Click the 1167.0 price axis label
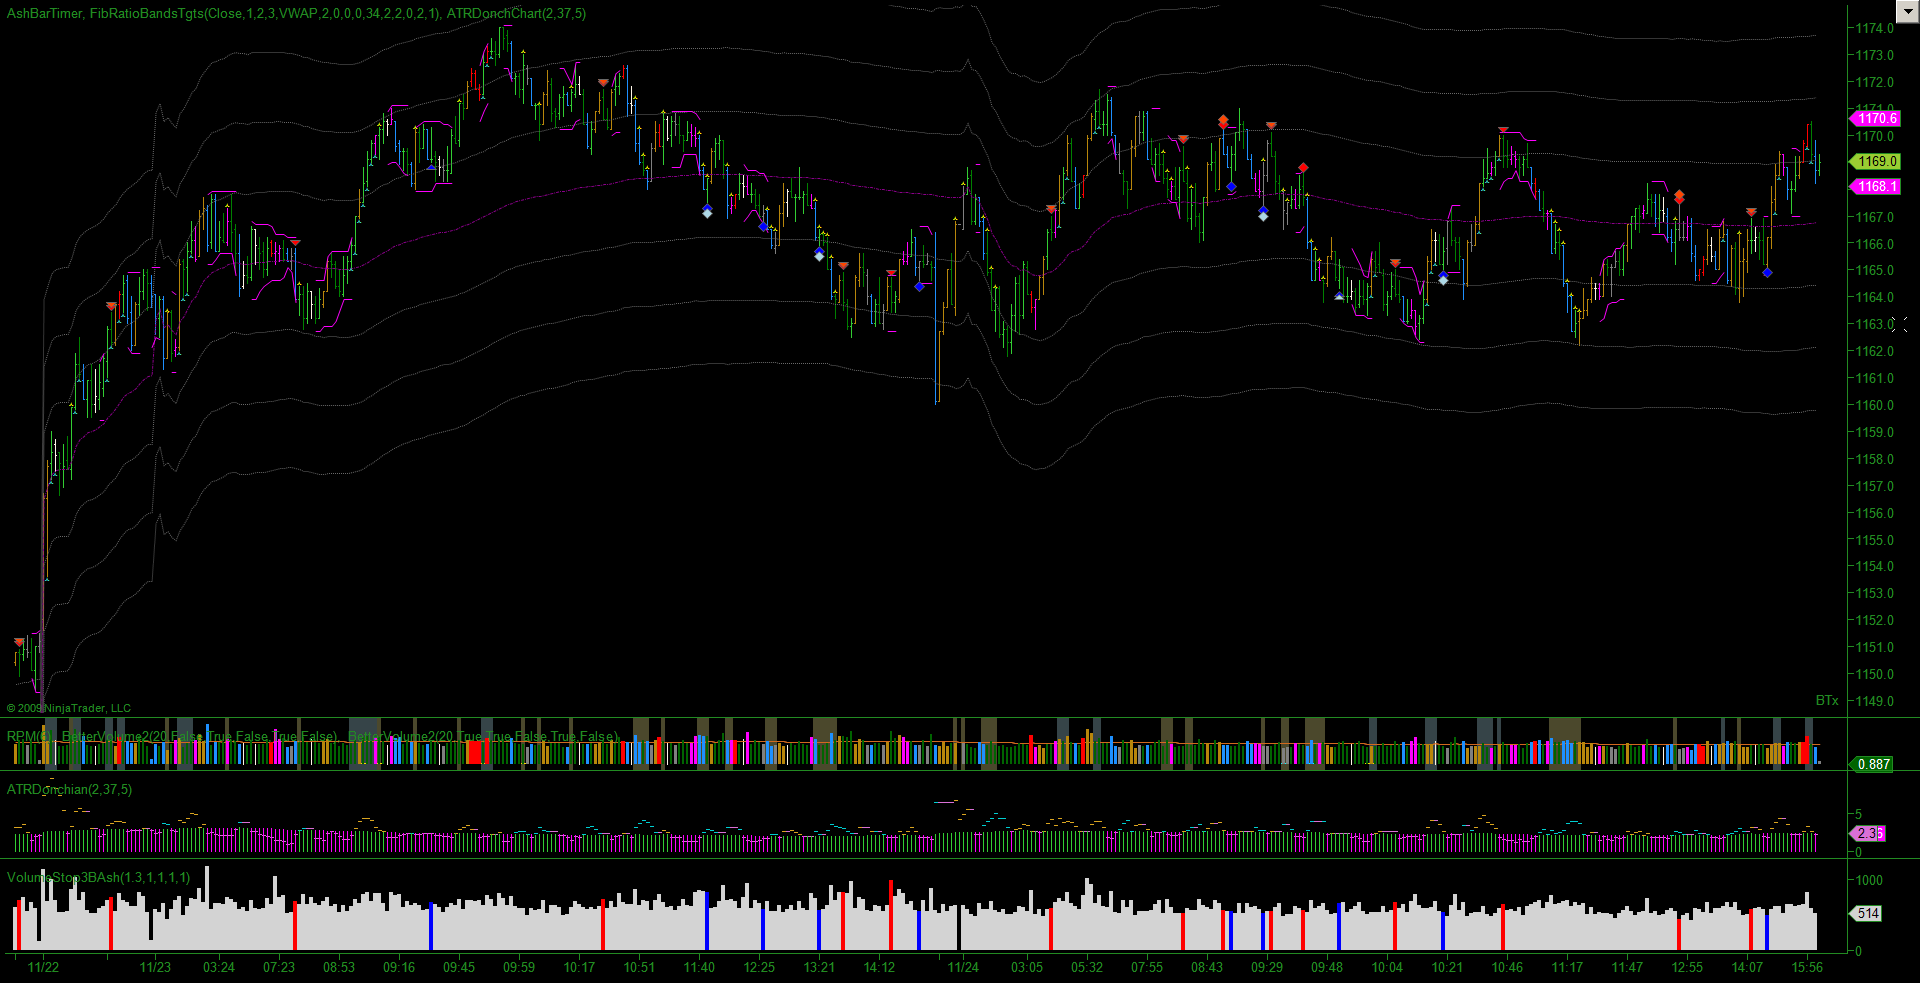This screenshot has height=983, width=1920. click(x=1875, y=217)
